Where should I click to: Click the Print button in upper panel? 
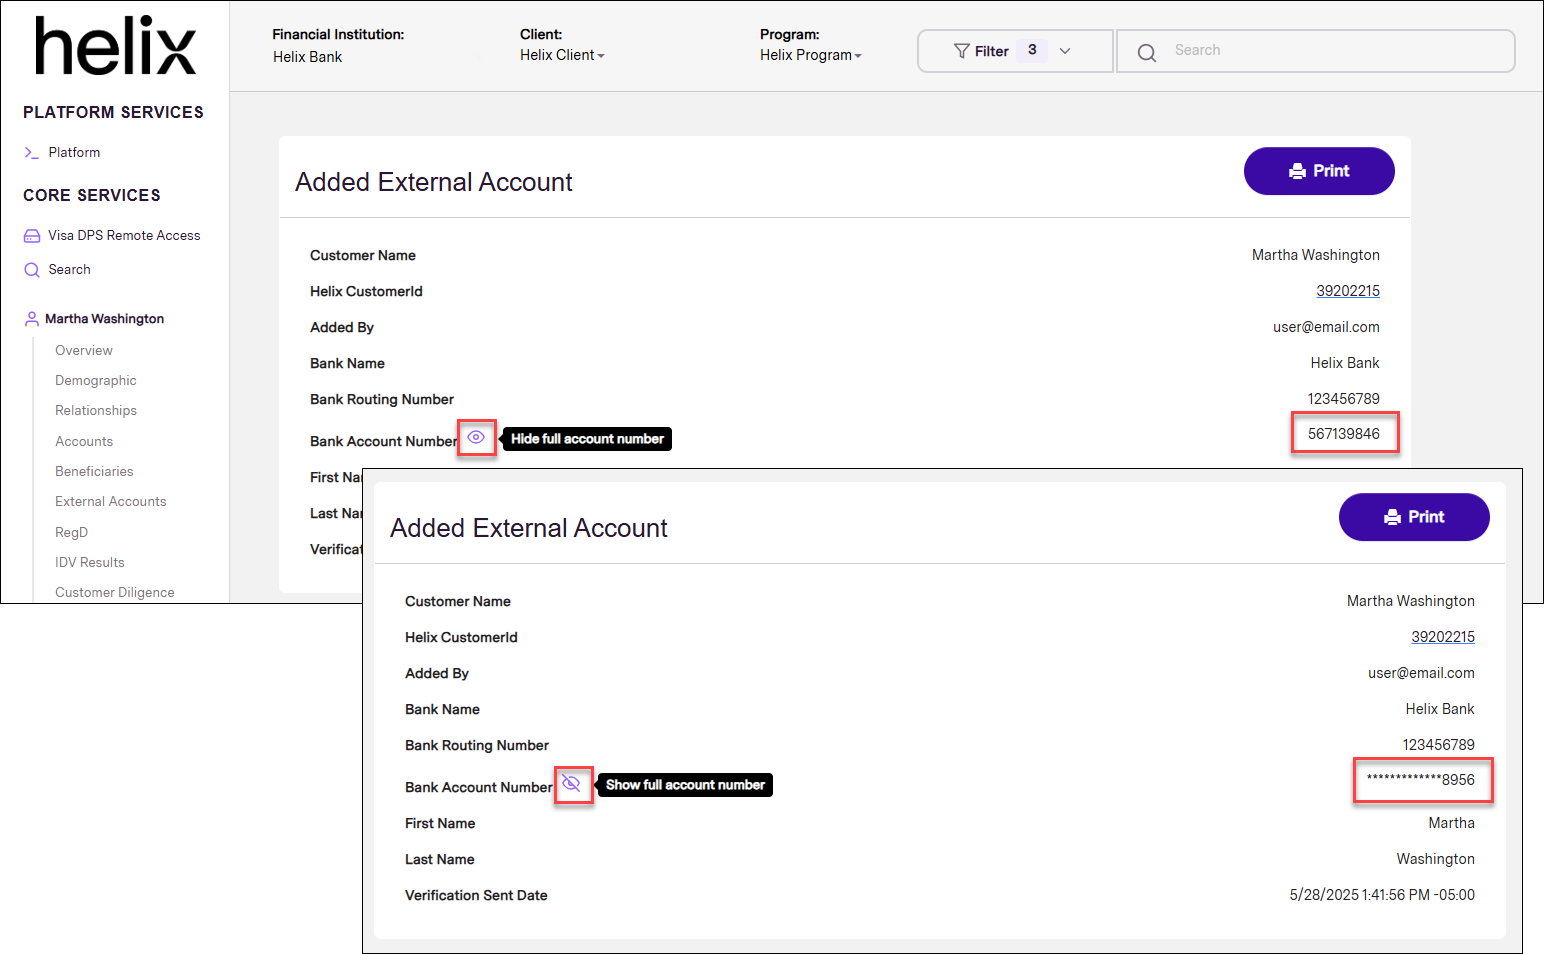click(x=1319, y=171)
